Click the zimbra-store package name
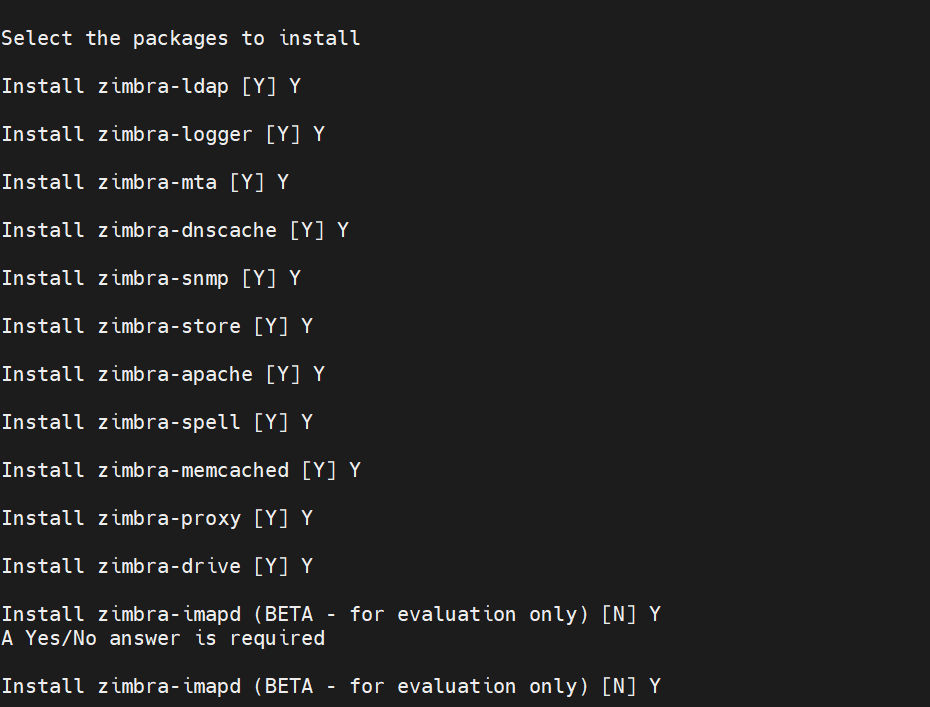Viewport: 930px width, 707px height. point(169,326)
